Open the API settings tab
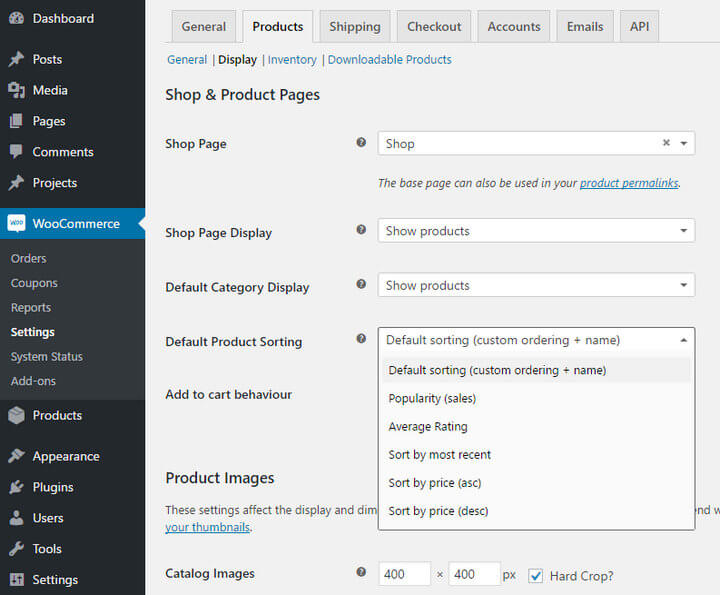This screenshot has width=720, height=595. [x=639, y=27]
